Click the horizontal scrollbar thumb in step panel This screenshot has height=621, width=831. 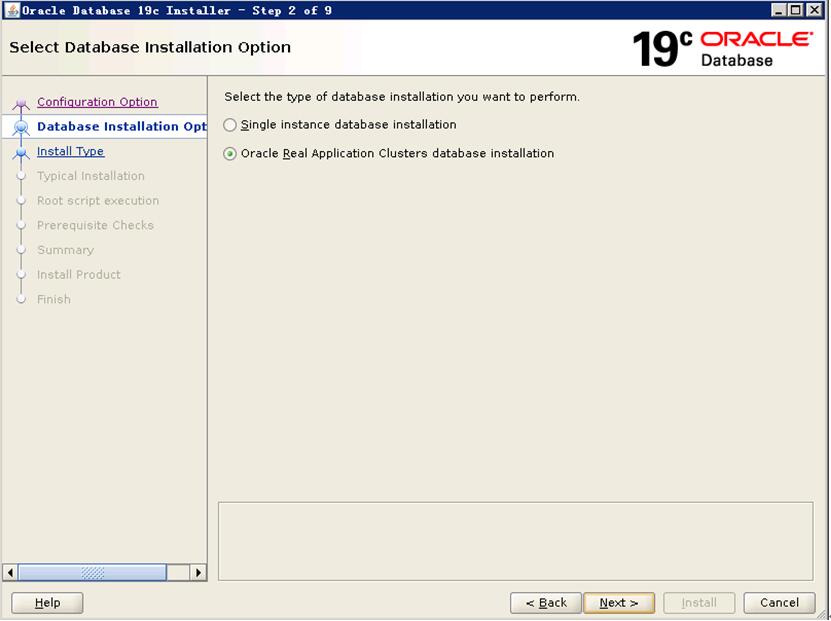point(92,572)
